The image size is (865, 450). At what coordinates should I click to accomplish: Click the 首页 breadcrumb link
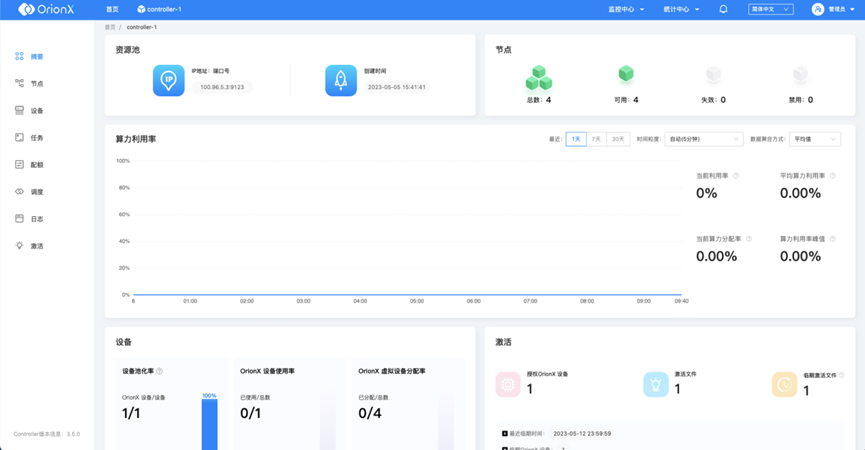(x=110, y=27)
